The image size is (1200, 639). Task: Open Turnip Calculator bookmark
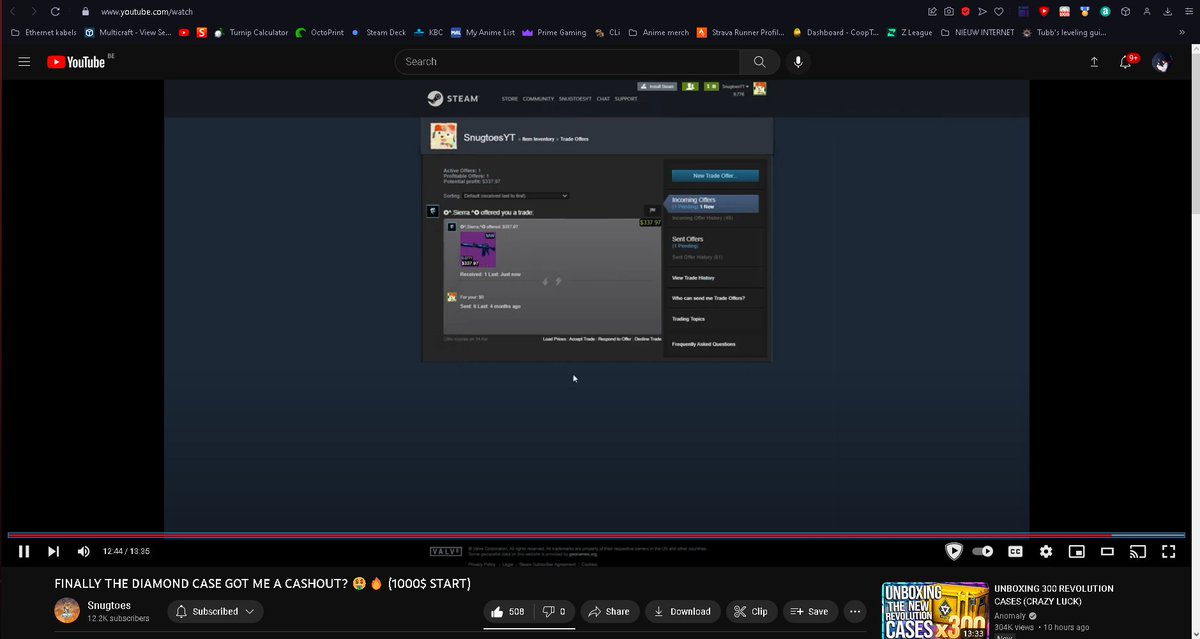(251, 32)
